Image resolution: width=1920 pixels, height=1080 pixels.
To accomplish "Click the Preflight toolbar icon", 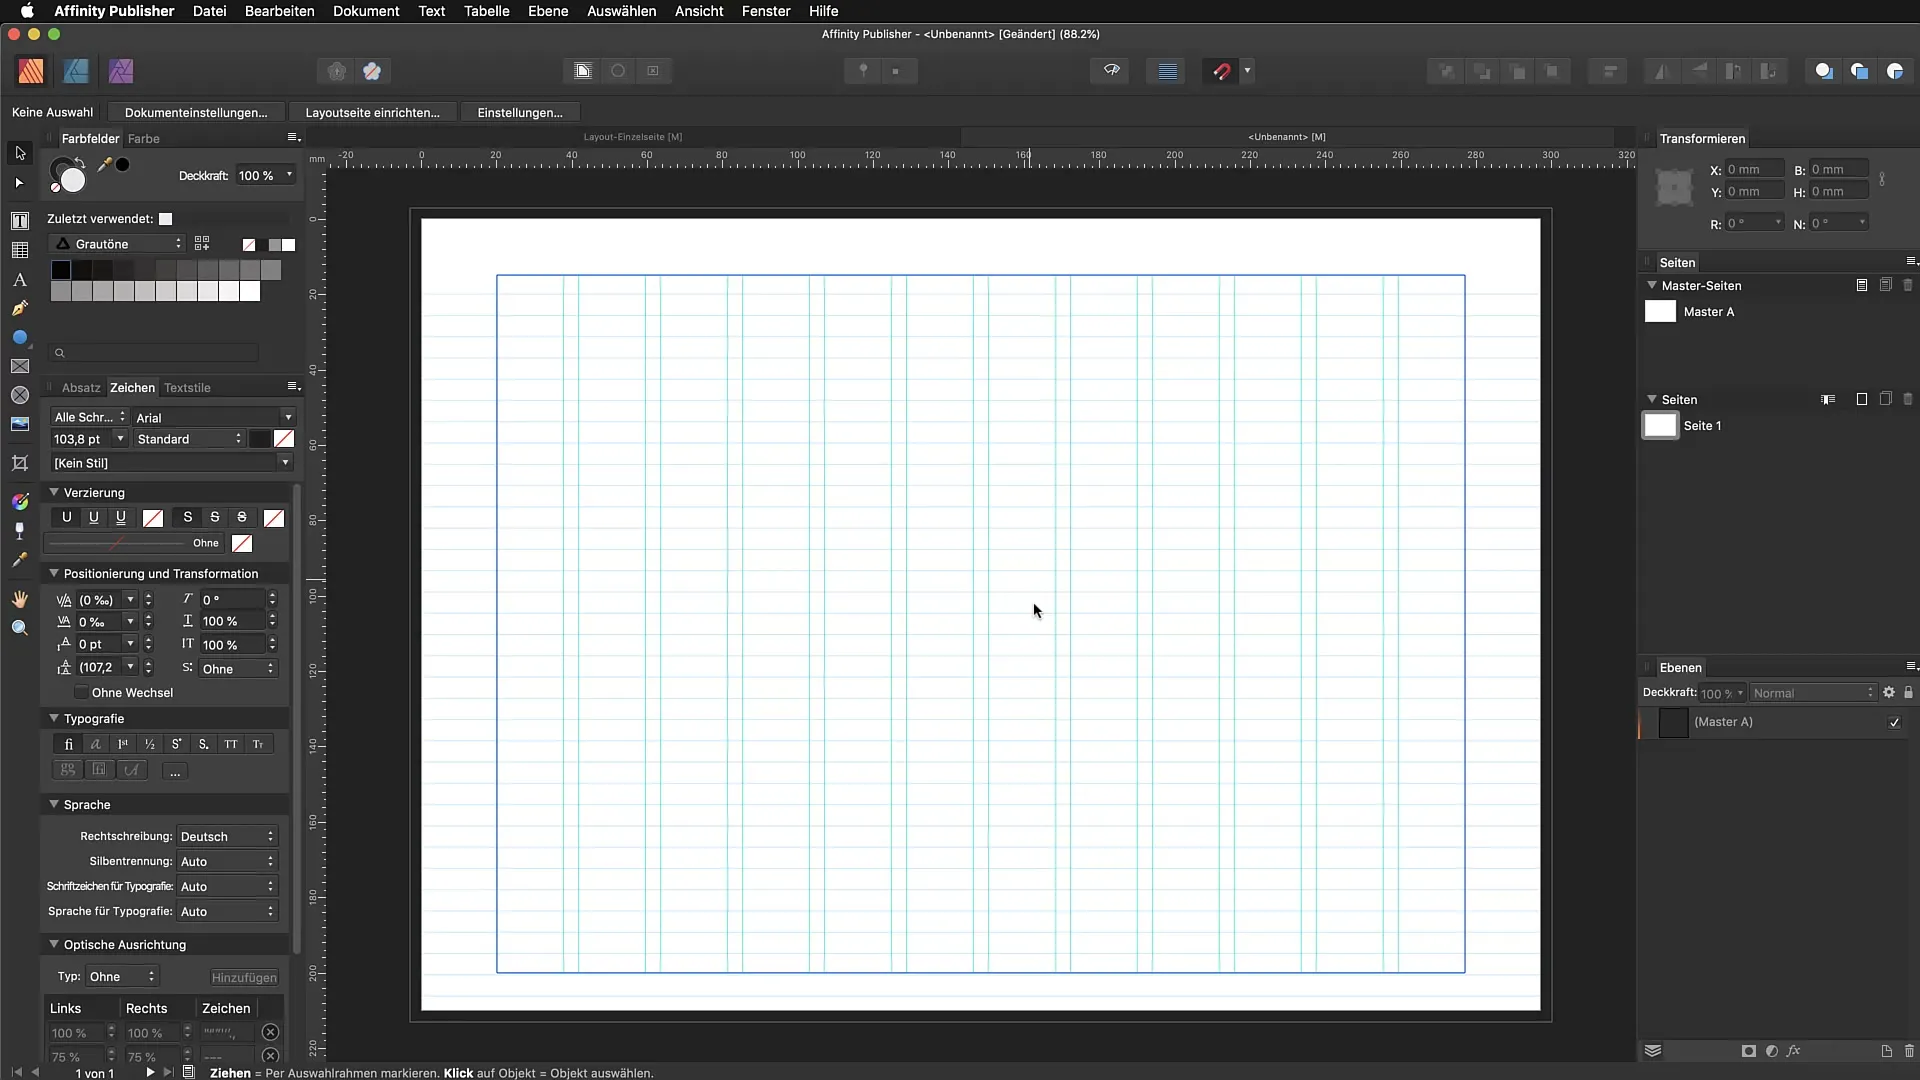I will [x=1111, y=71].
